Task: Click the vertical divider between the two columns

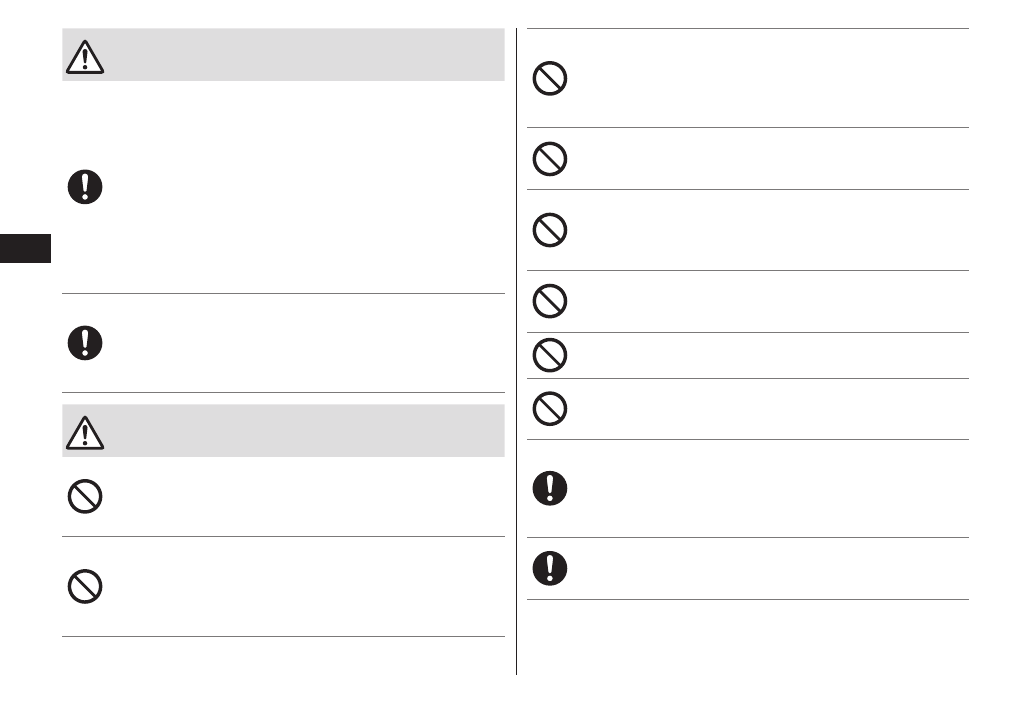Action: pos(517,350)
